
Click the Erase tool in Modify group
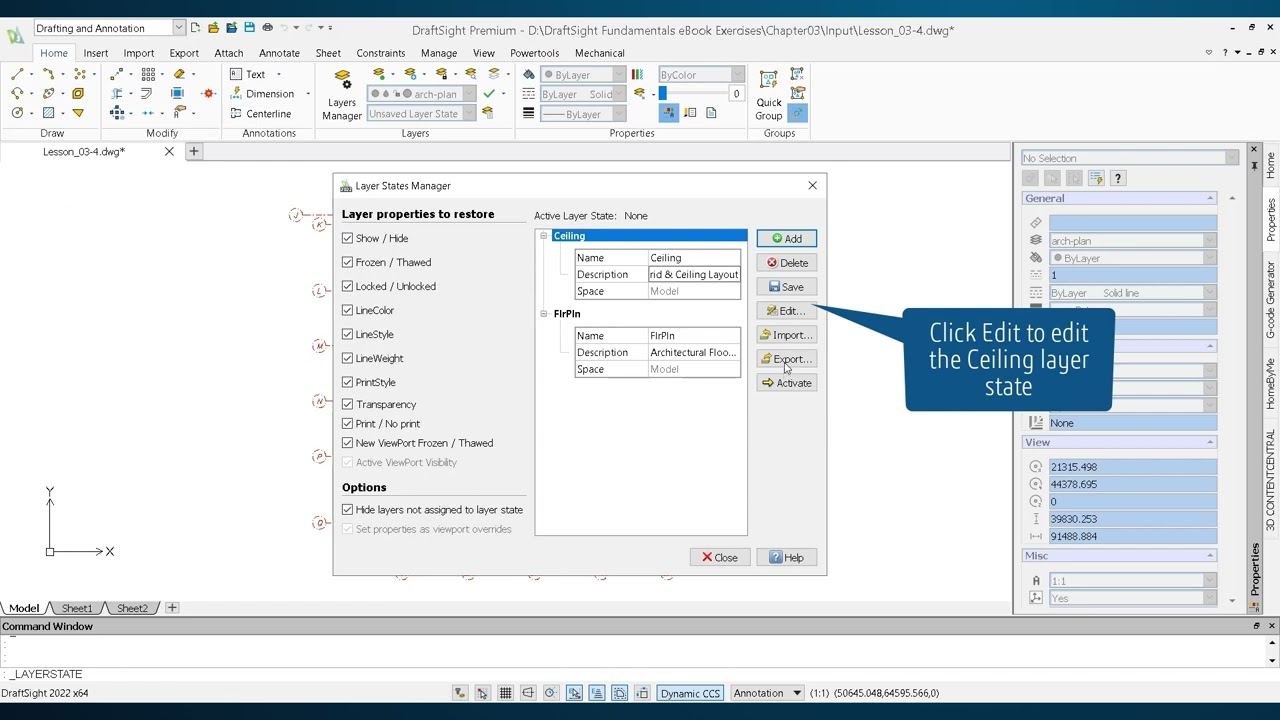[x=179, y=74]
